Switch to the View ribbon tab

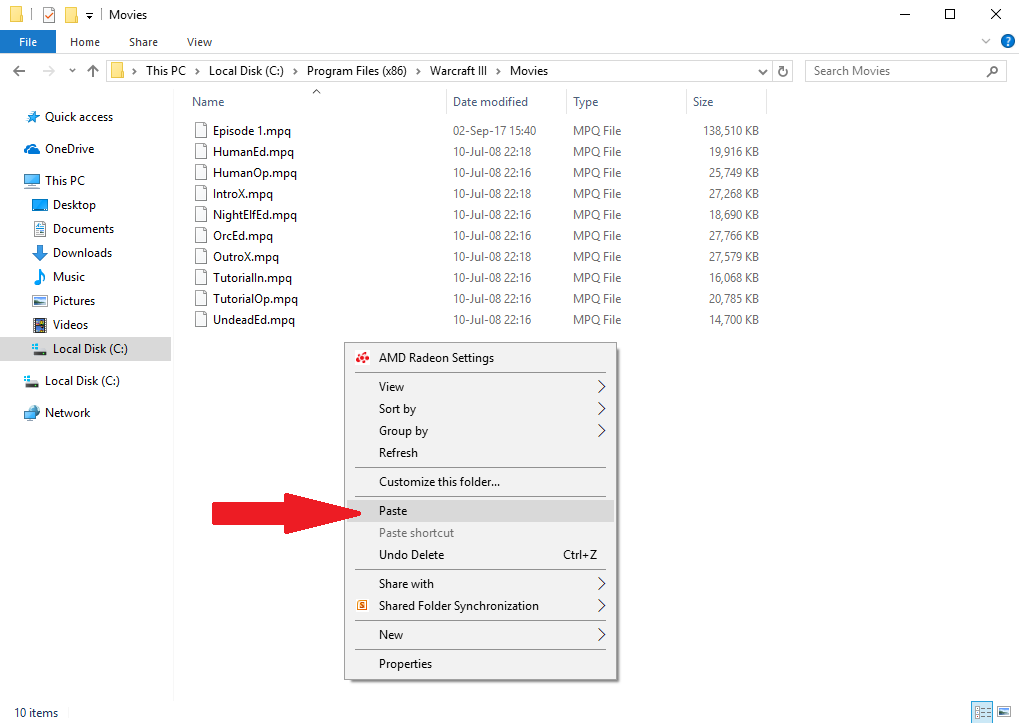click(x=200, y=42)
